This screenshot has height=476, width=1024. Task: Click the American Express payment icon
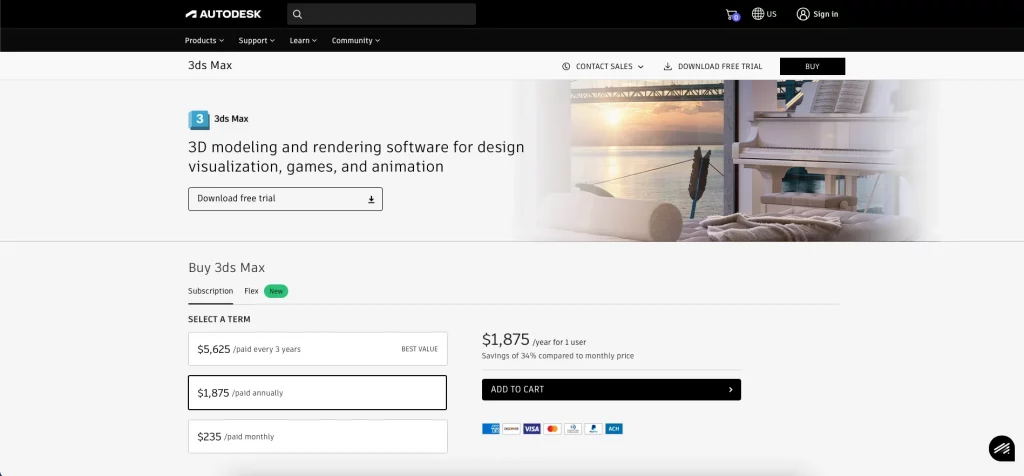click(490, 429)
